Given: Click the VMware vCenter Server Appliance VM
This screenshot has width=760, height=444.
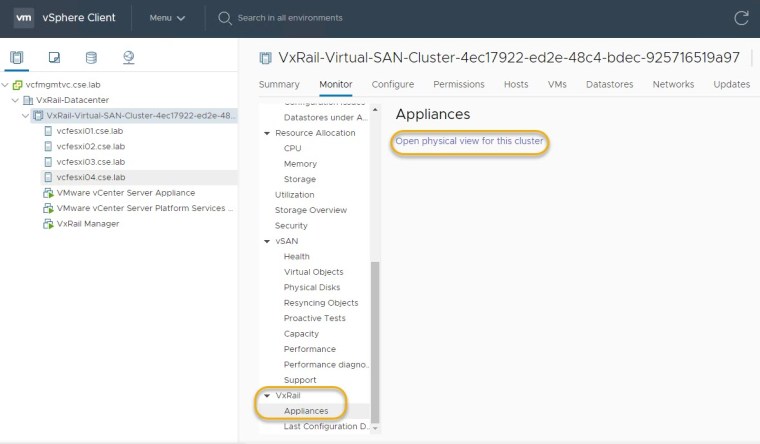Looking at the screenshot, I should tap(125, 193).
